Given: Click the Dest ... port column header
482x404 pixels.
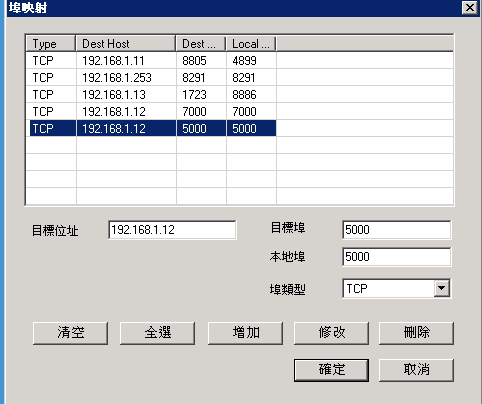Looking at the screenshot, I should point(201,44).
